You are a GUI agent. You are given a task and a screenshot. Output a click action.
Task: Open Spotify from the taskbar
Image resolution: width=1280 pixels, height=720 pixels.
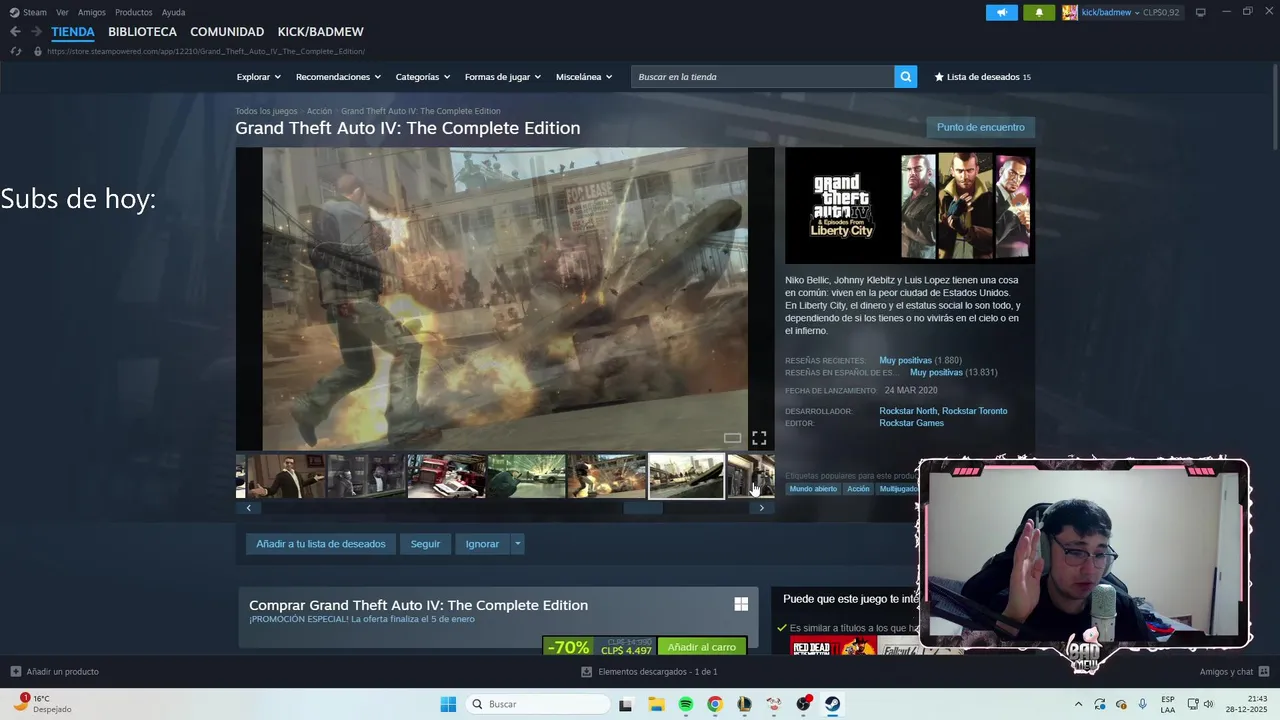(x=686, y=704)
